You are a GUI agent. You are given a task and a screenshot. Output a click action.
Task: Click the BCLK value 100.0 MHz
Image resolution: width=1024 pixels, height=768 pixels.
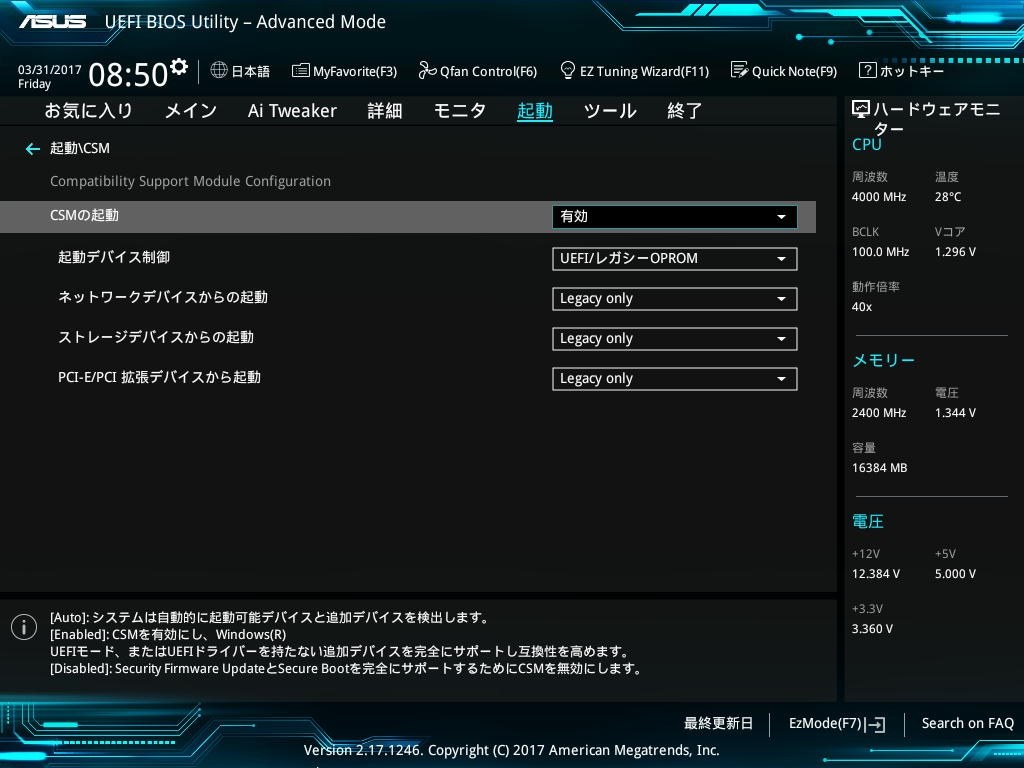pyautogui.click(x=880, y=252)
